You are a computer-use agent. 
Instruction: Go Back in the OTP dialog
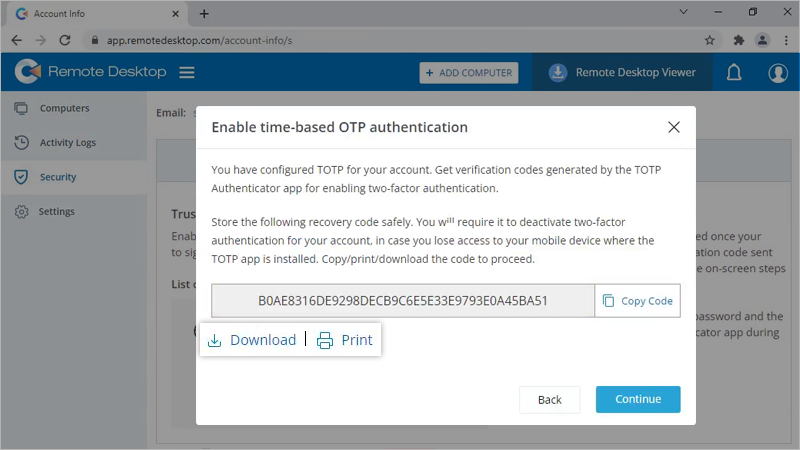point(549,399)
